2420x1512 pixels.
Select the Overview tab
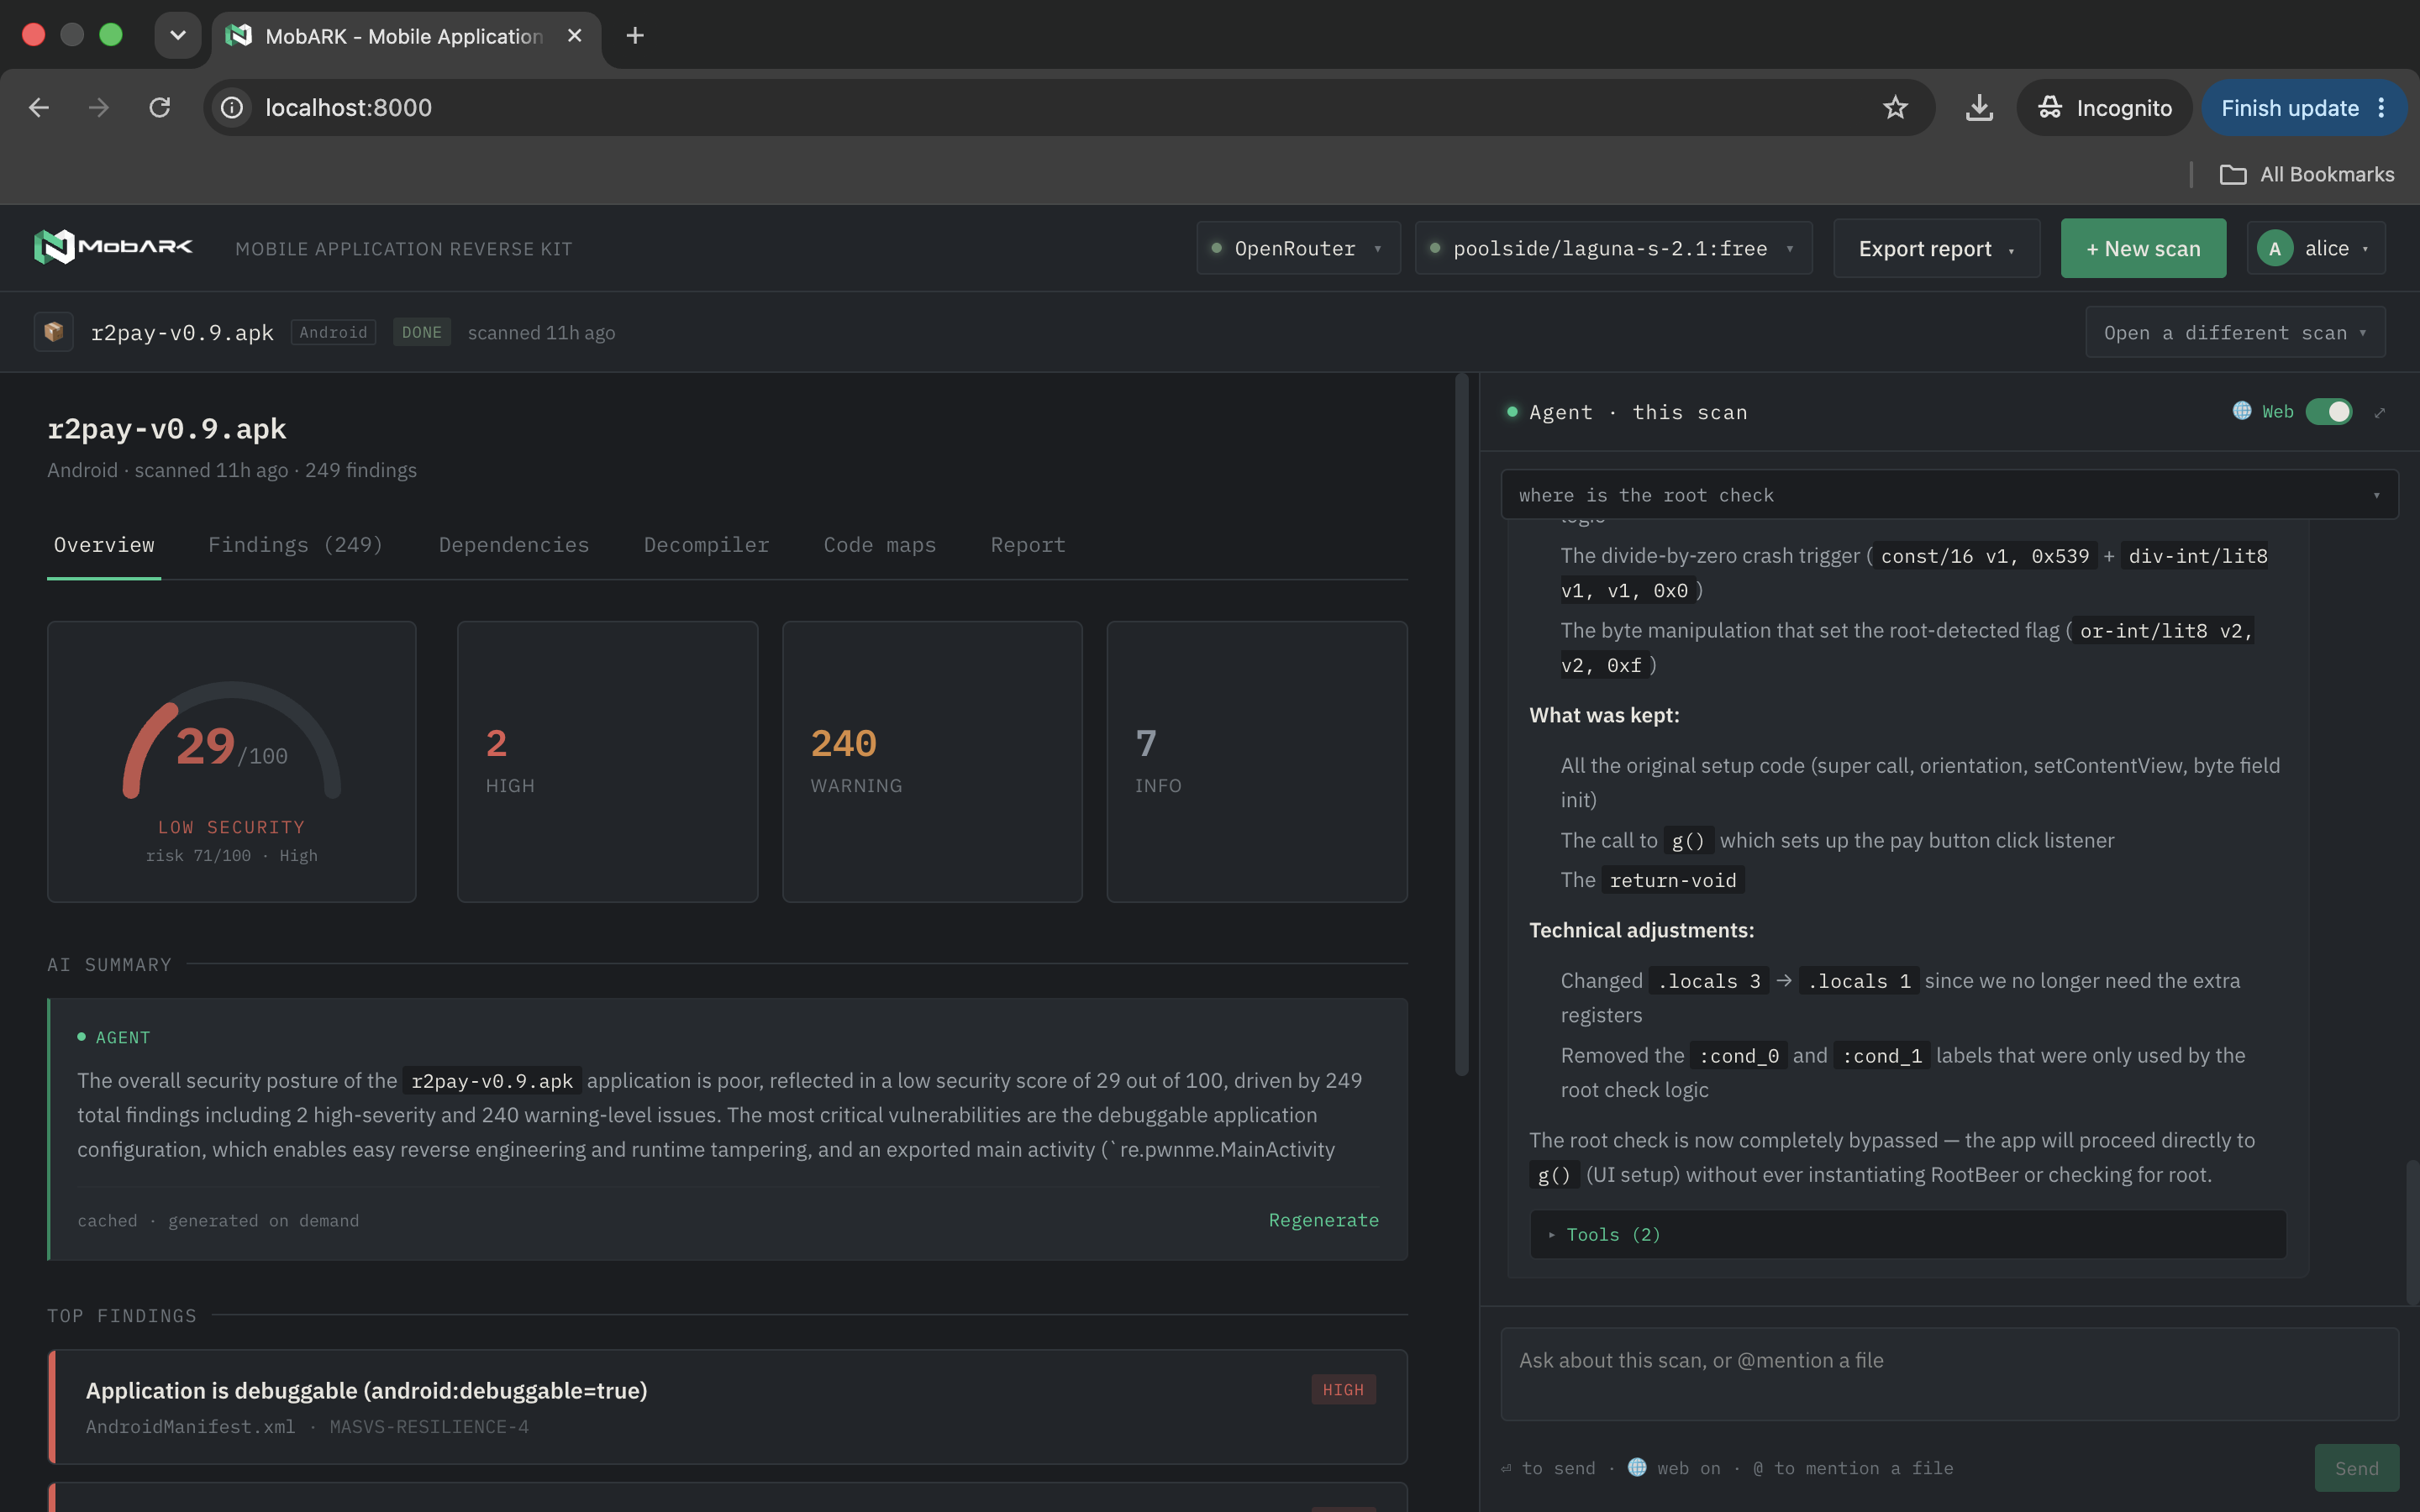[104, 545]
